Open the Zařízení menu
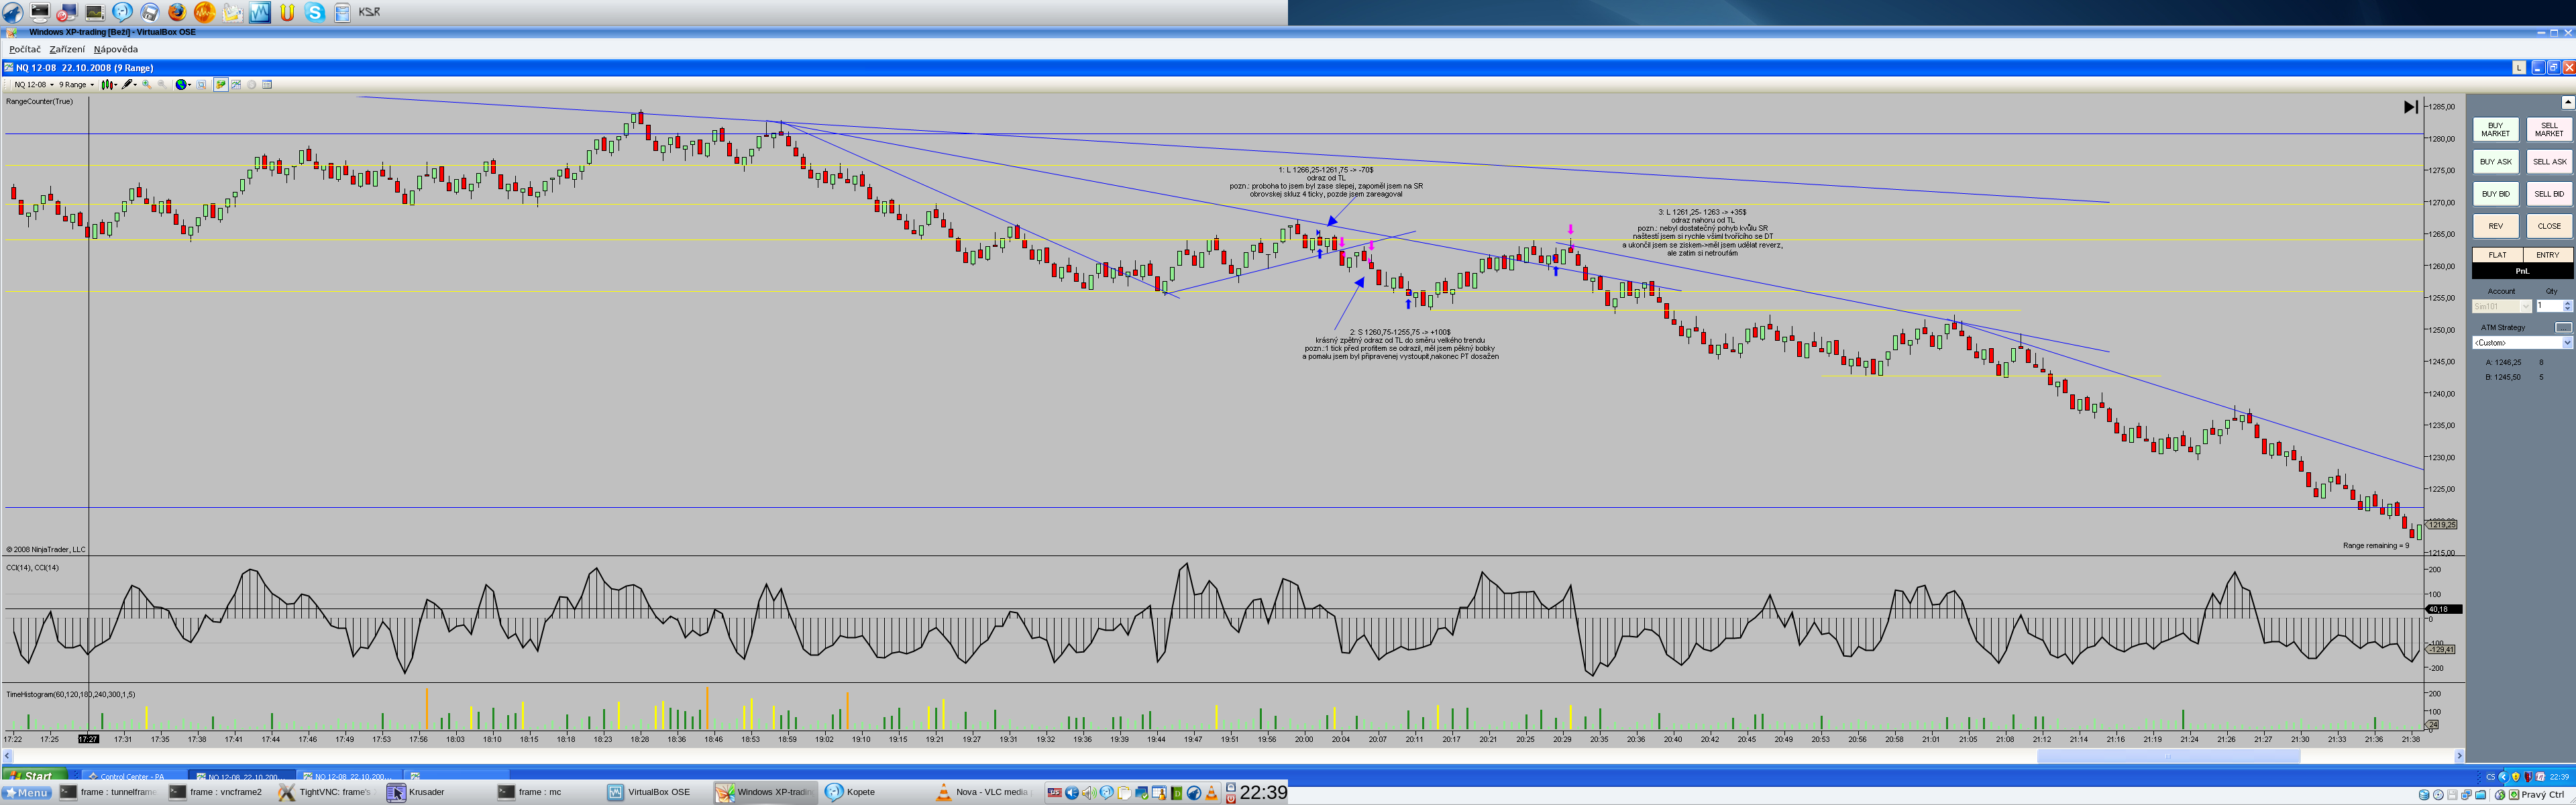 click(67, 49)
